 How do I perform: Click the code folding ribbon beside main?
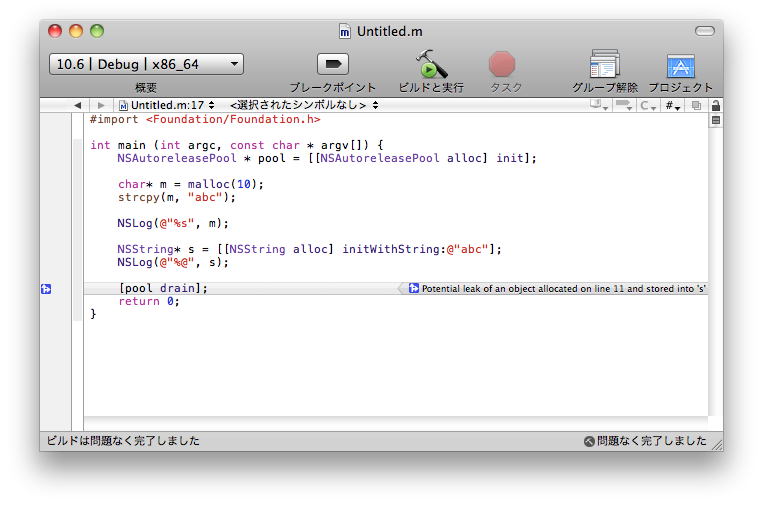(78, 230)
